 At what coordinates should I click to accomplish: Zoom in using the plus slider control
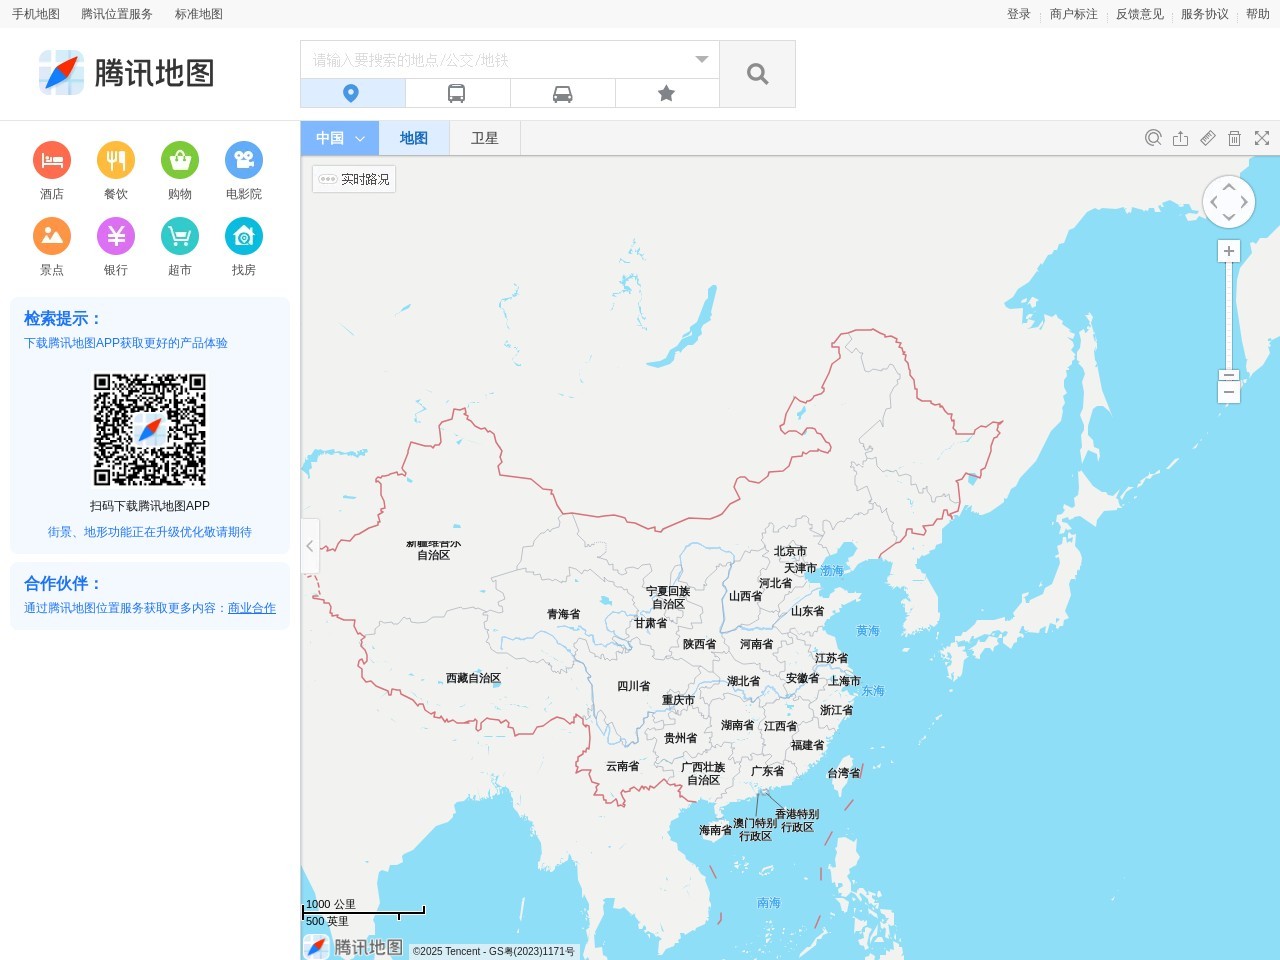[x=1228, y=250]
